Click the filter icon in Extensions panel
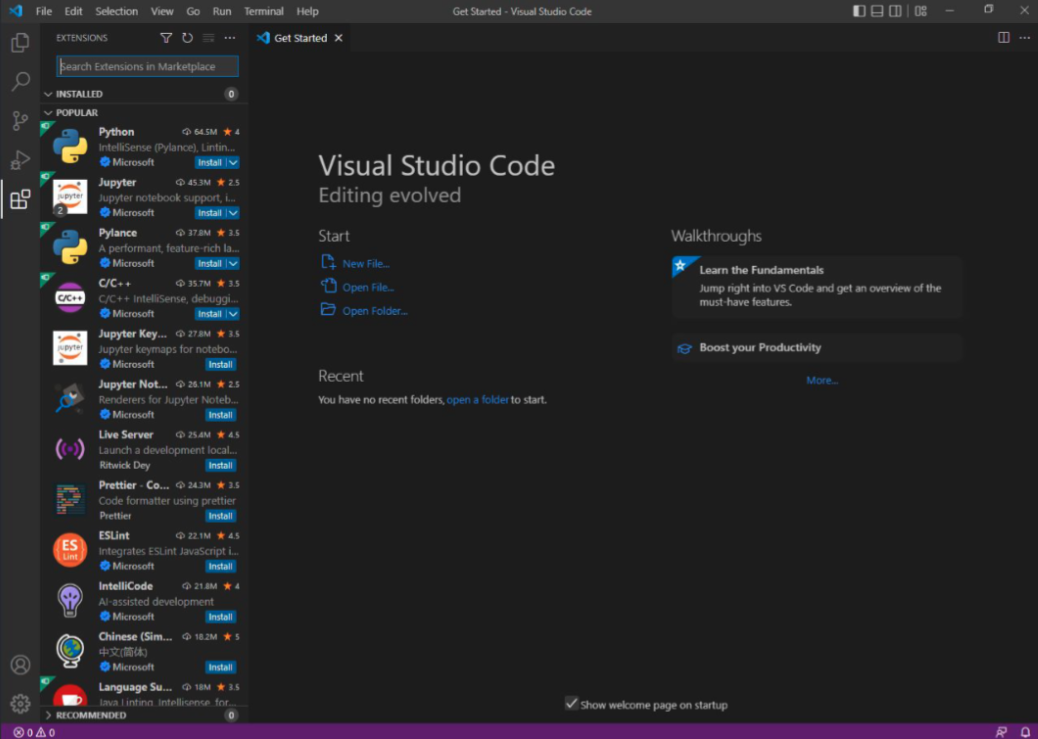The width and height of the screenshot is (1038, 739). (166, 37)
